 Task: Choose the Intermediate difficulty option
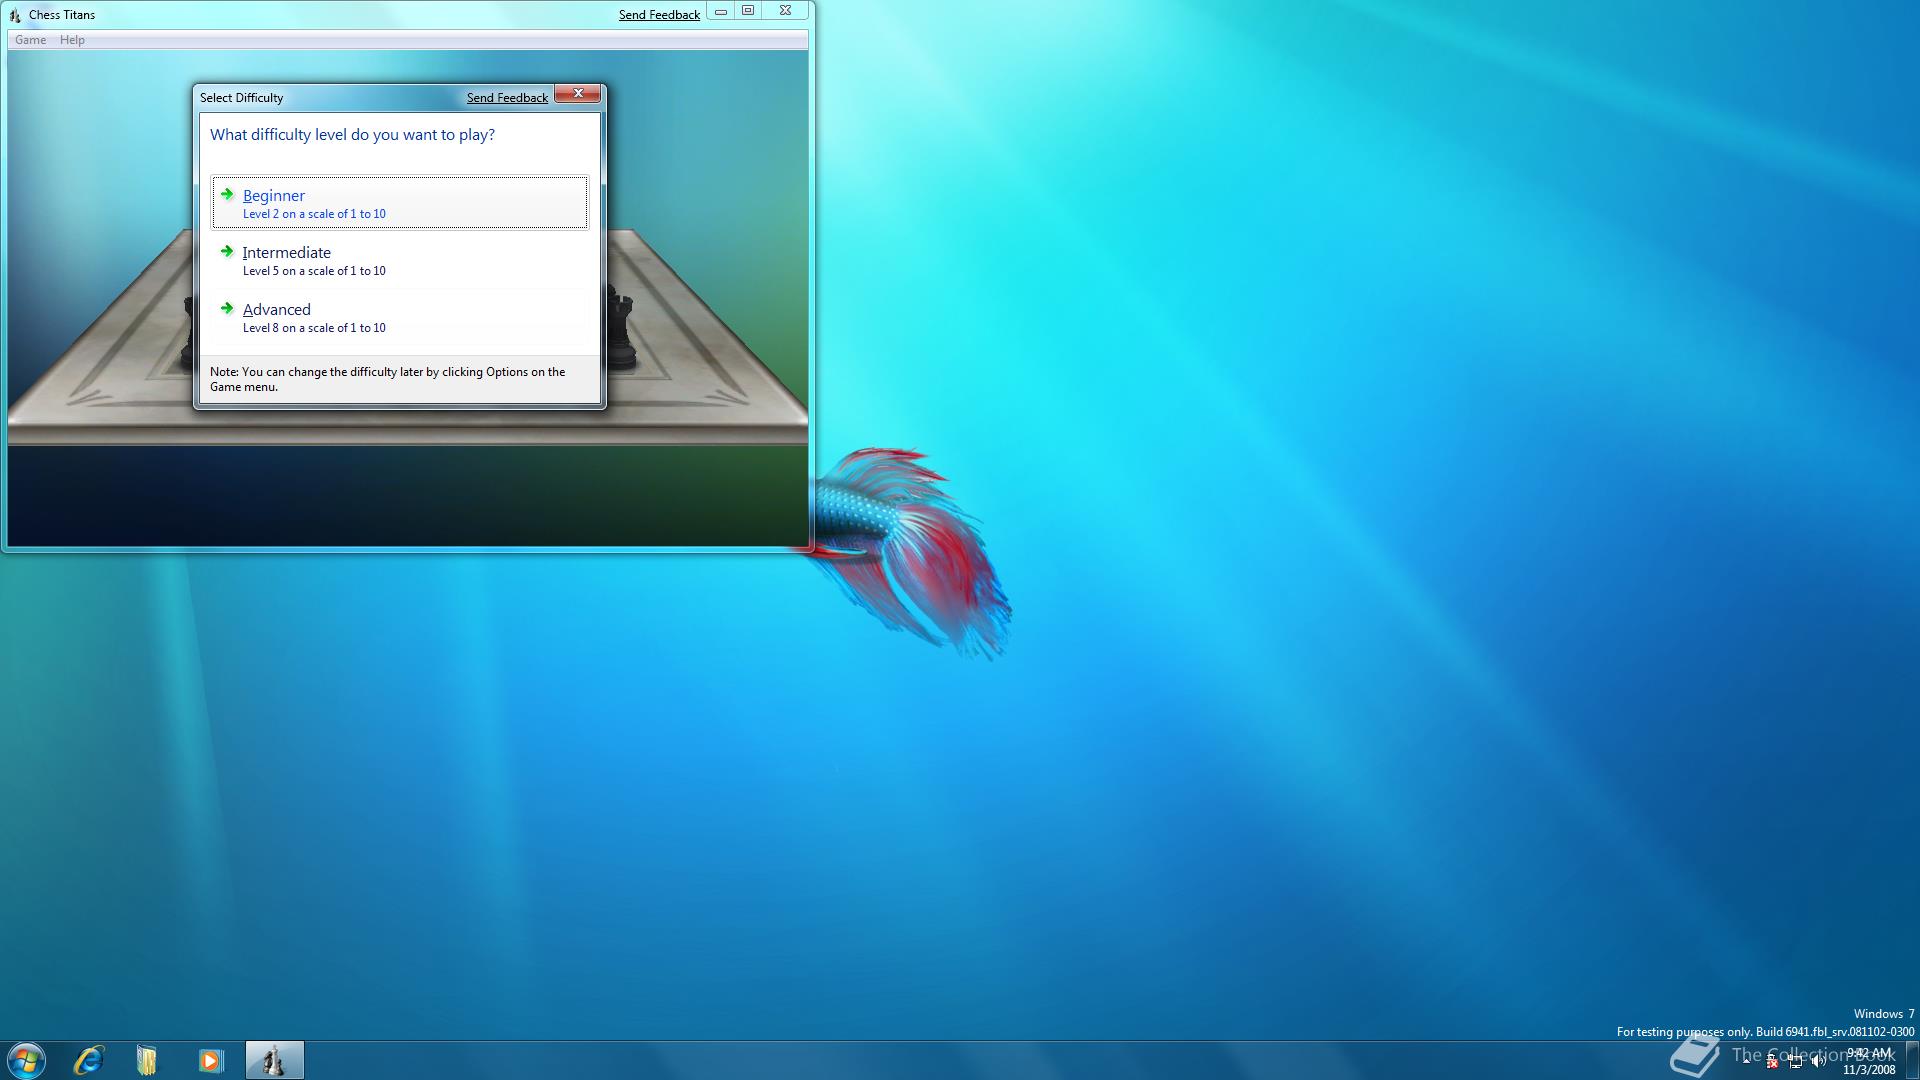pyautogui.click(x=400, y=260)
